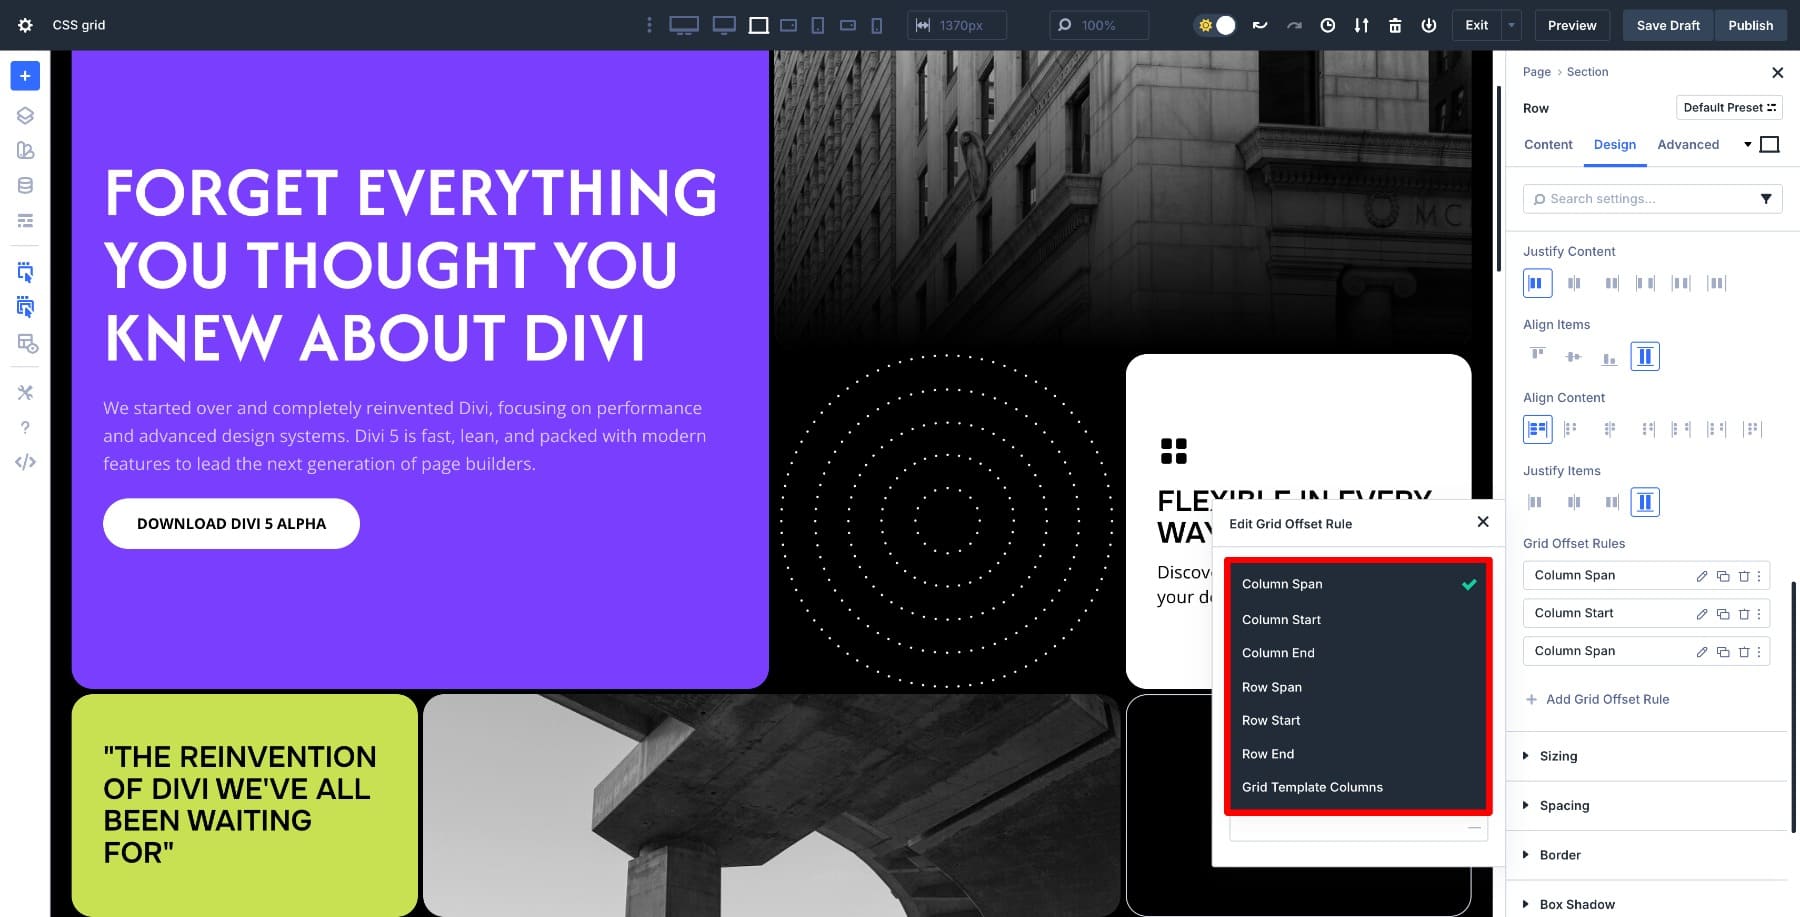Click pencil edit icon on Column Start rule

click(x=1701, y=614)
